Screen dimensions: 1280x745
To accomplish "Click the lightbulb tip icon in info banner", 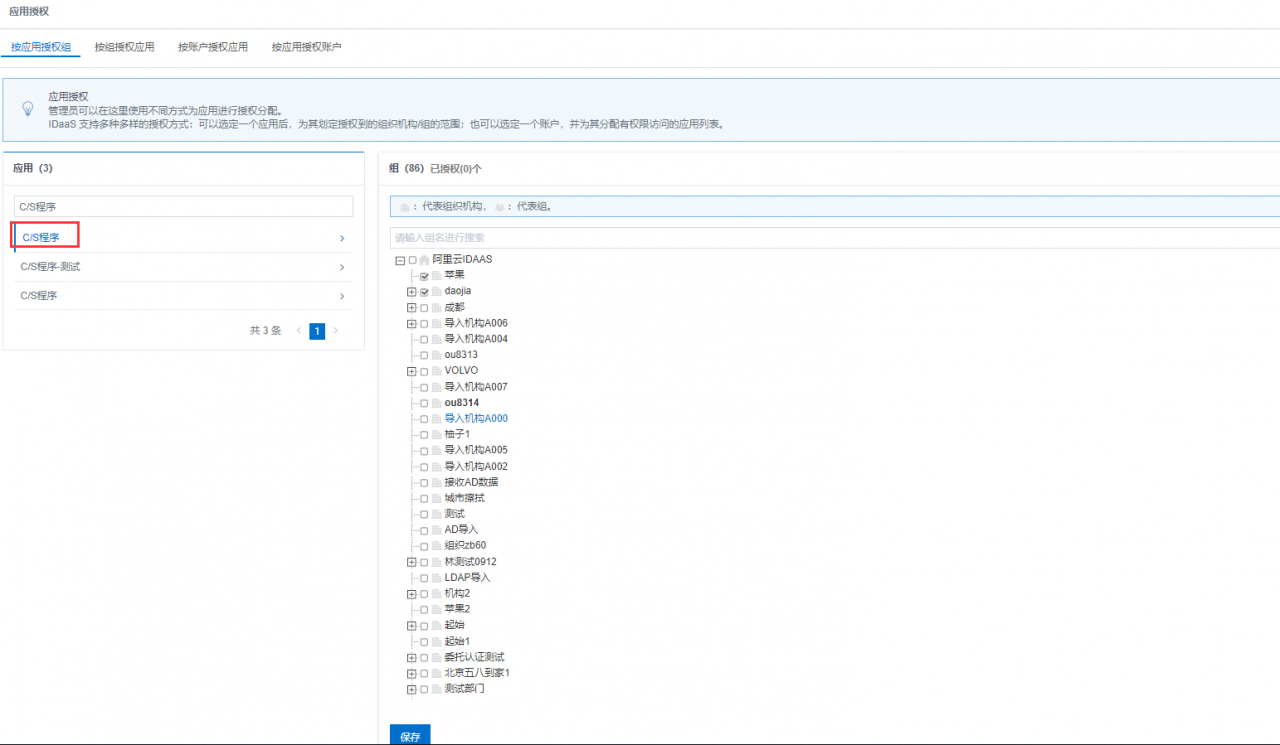I will pyautogui.click(x=28, y=109).
